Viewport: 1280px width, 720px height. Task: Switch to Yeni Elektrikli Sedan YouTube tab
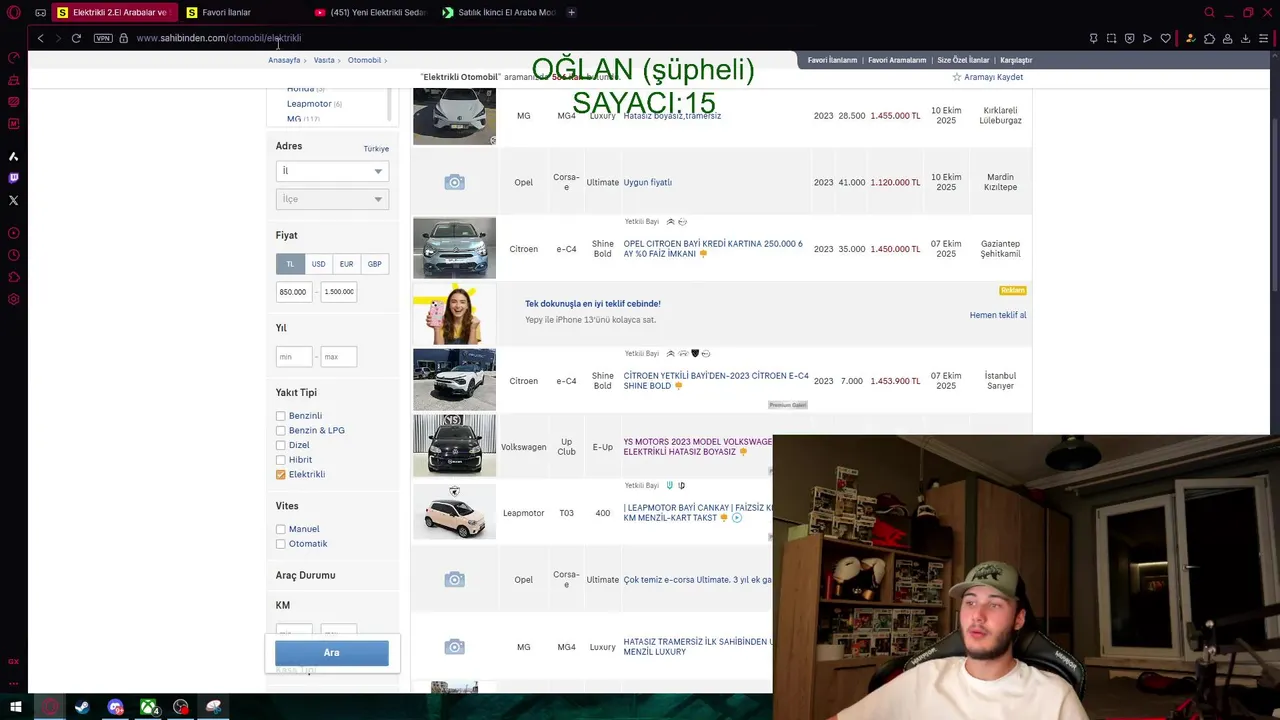point(370,12)
